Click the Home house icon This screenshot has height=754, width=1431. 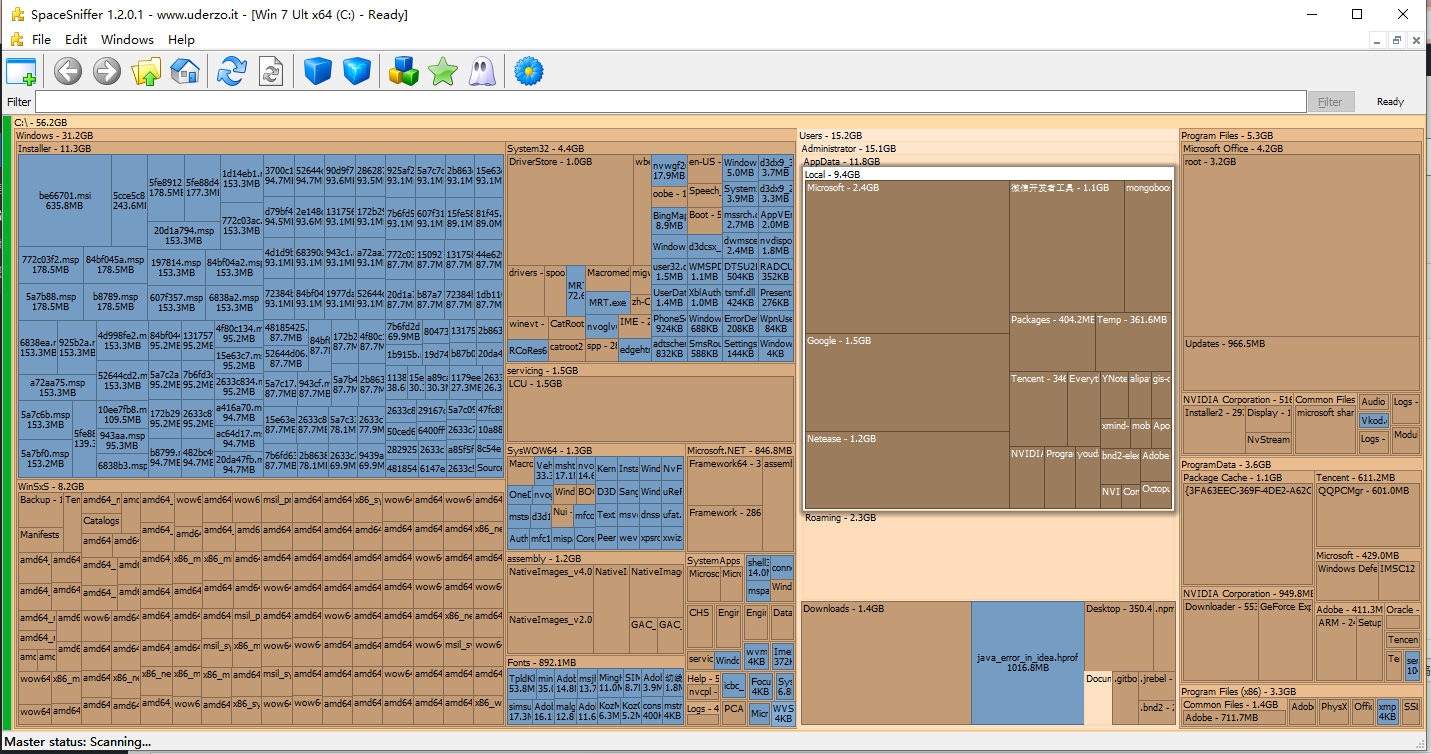point(185,71)
